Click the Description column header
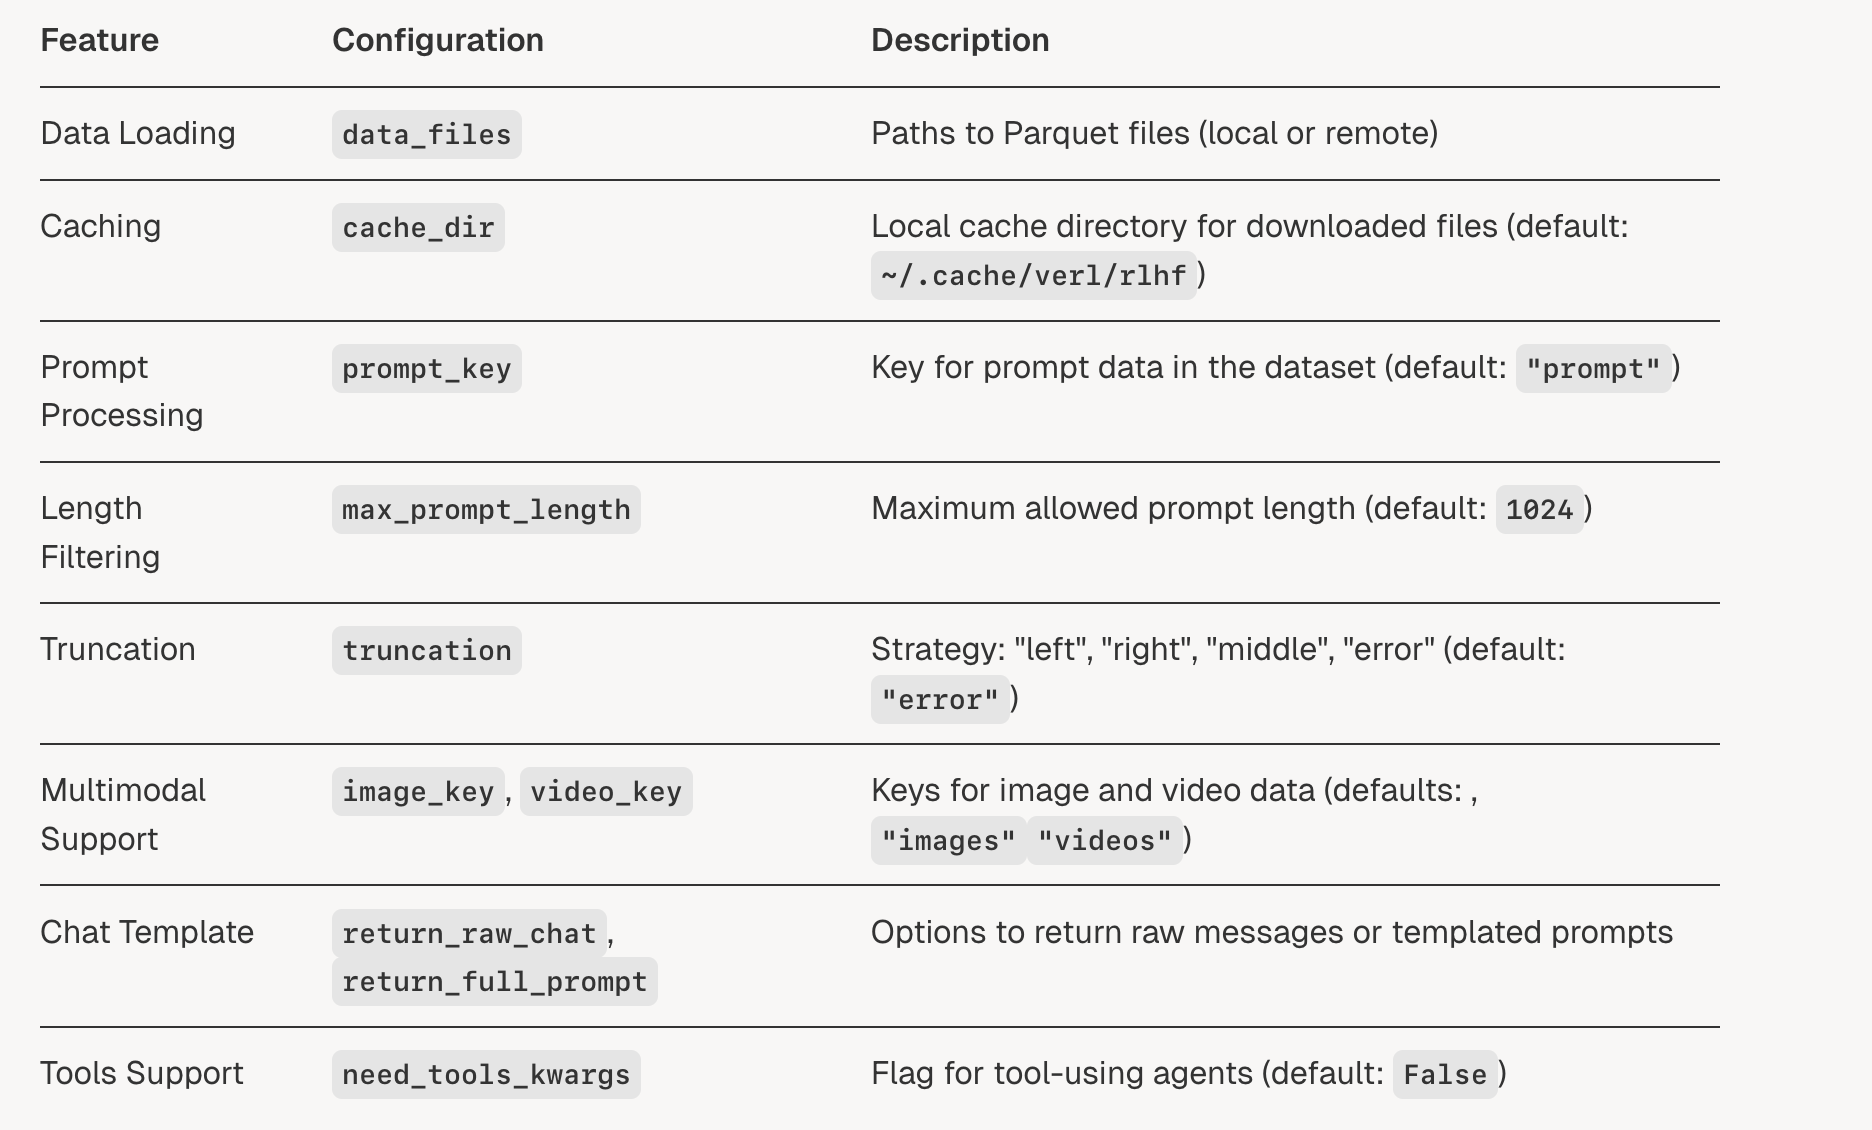Screen dimensions: 1872x1130 tap(960, 40)
